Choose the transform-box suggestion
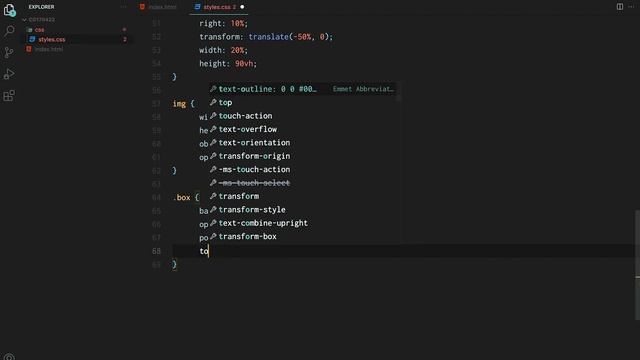The width and height of the screenshot is (640, 360). click(x=303, y=237)
